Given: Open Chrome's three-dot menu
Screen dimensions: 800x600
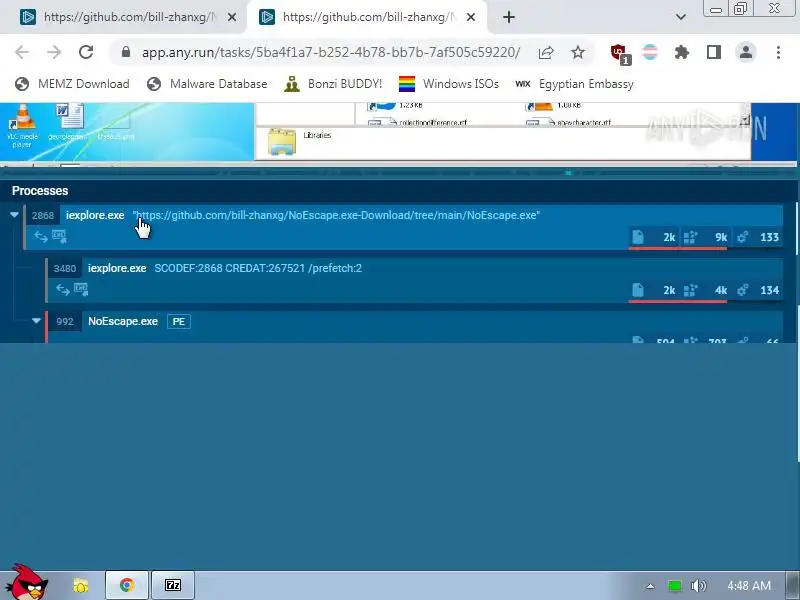Looking at the screenshot, I should click(x=778, y=52).
